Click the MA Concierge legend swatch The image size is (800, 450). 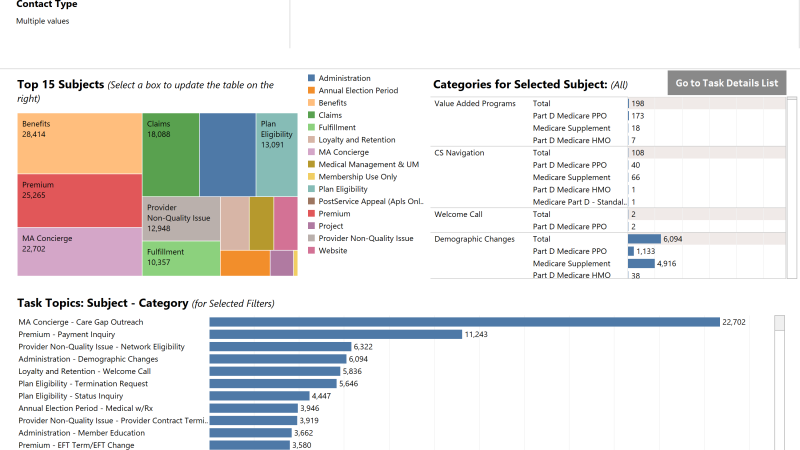click(311, 152)
